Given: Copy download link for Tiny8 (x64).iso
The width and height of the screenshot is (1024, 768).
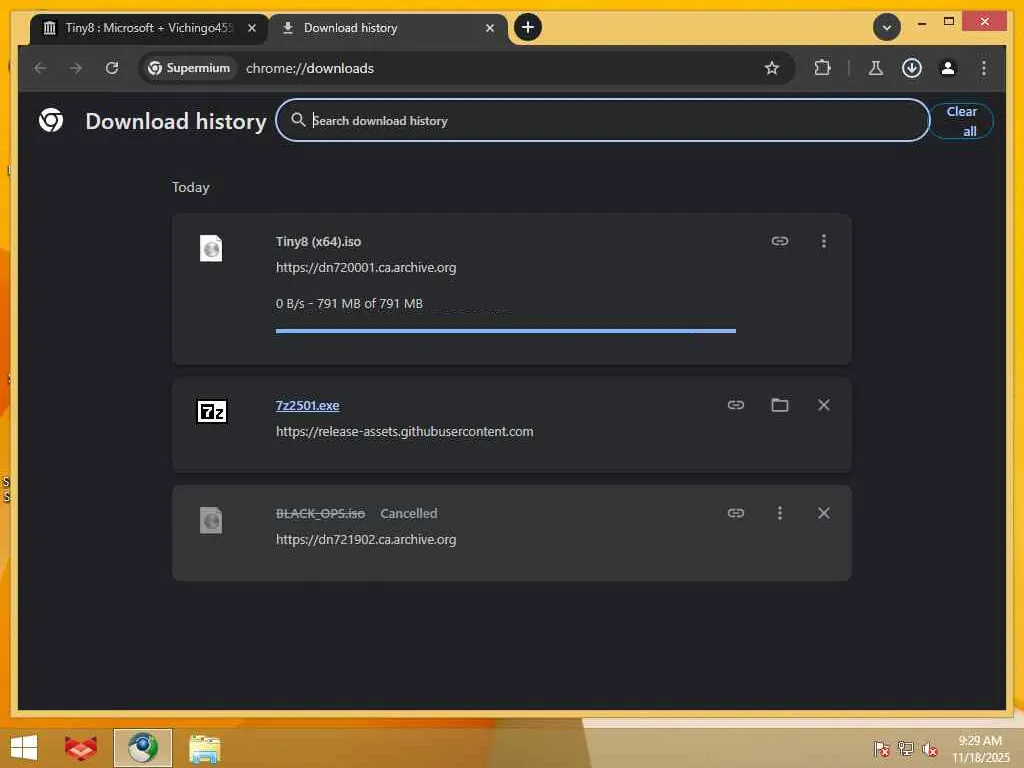Looking at the screenshot, I should 780,241.
